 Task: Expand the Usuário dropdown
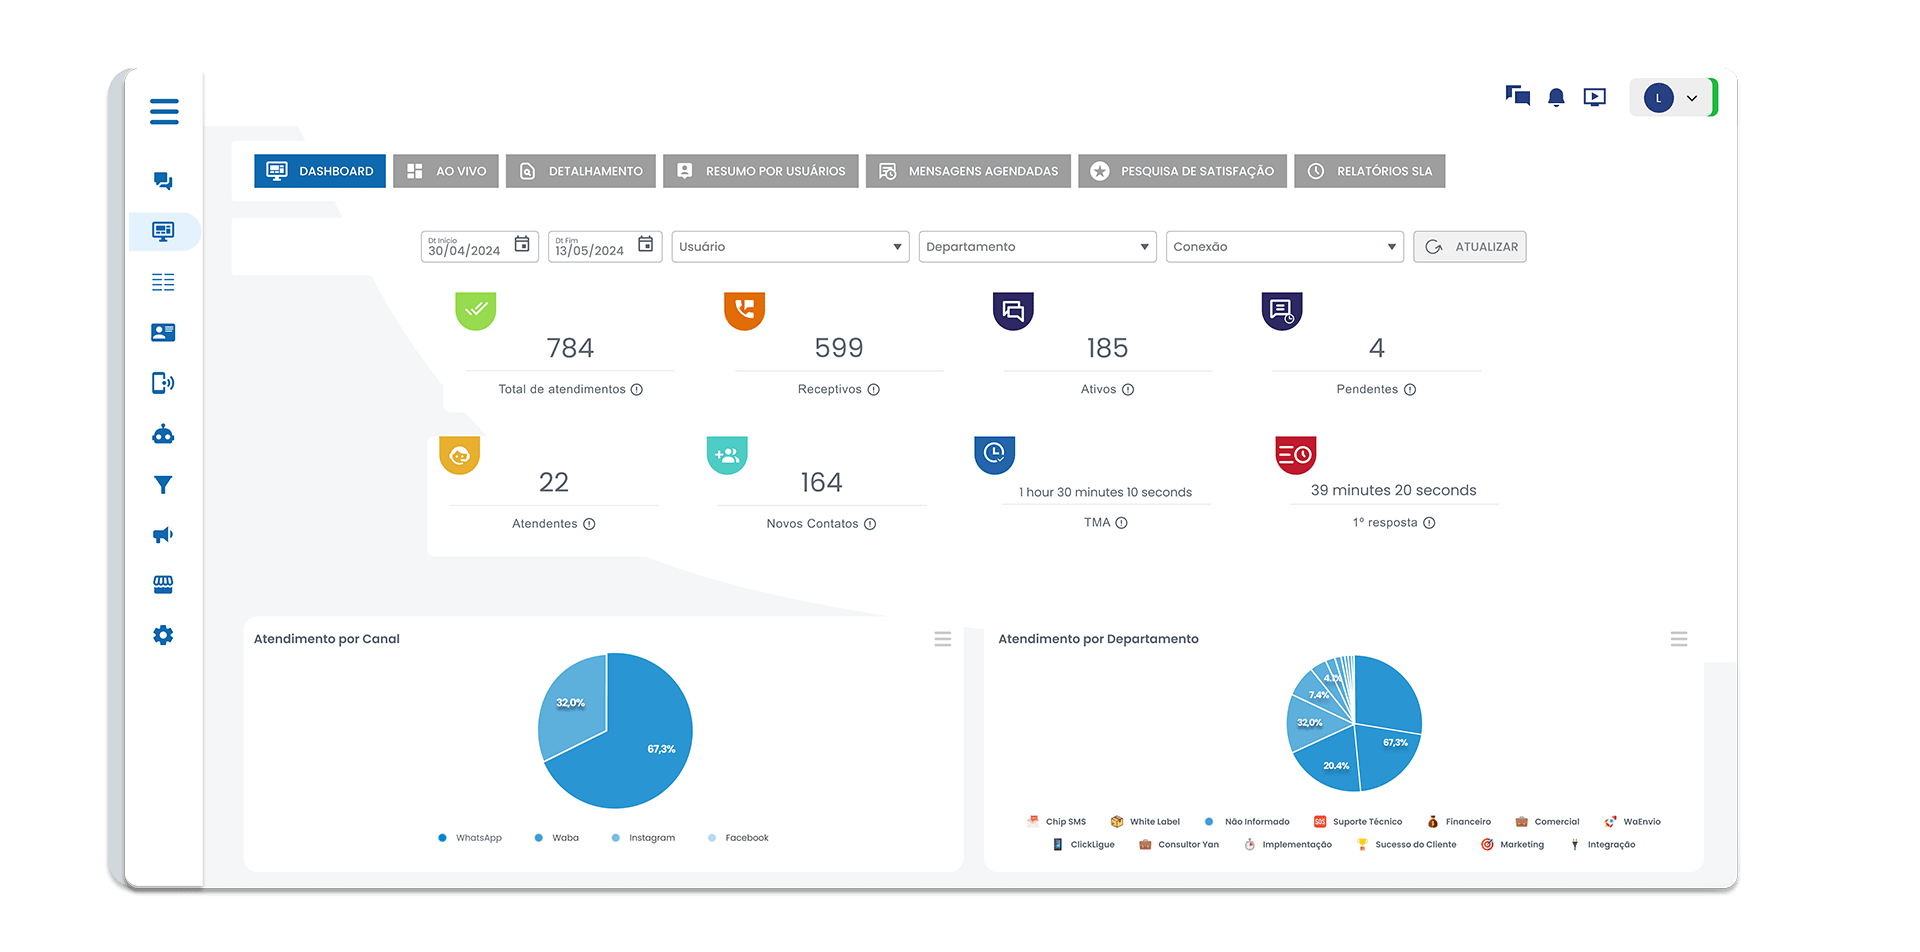point(790,247)
